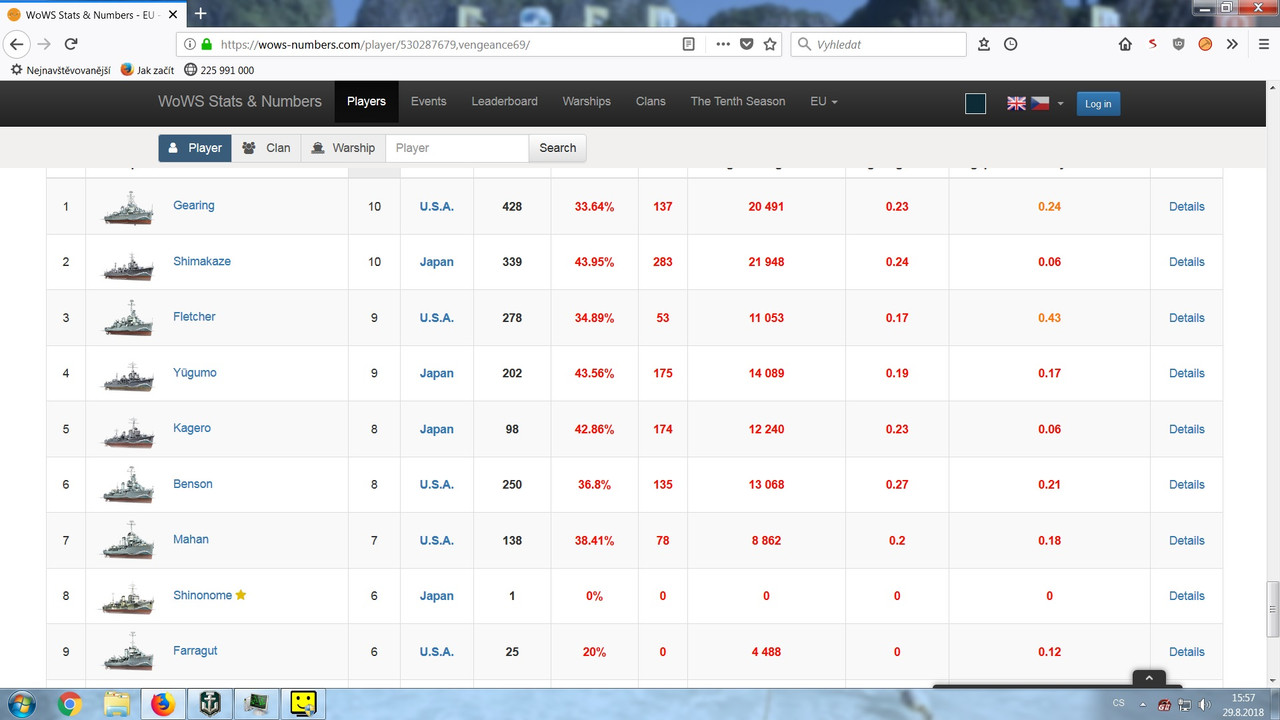Launch Wargaming app from the taskbar
Screen dimensions: 1280x720
210,704
